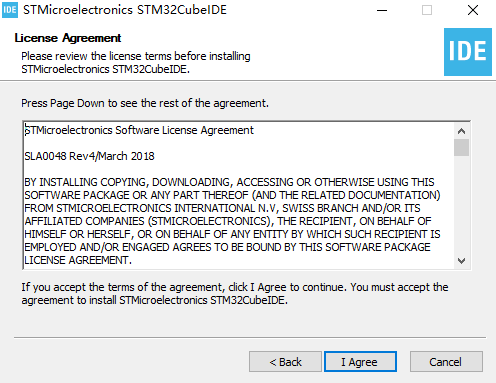Screen dimensions: 496x383
Task: Cancel the STM32CubeIDE installation
Action: tap(446, 362)
